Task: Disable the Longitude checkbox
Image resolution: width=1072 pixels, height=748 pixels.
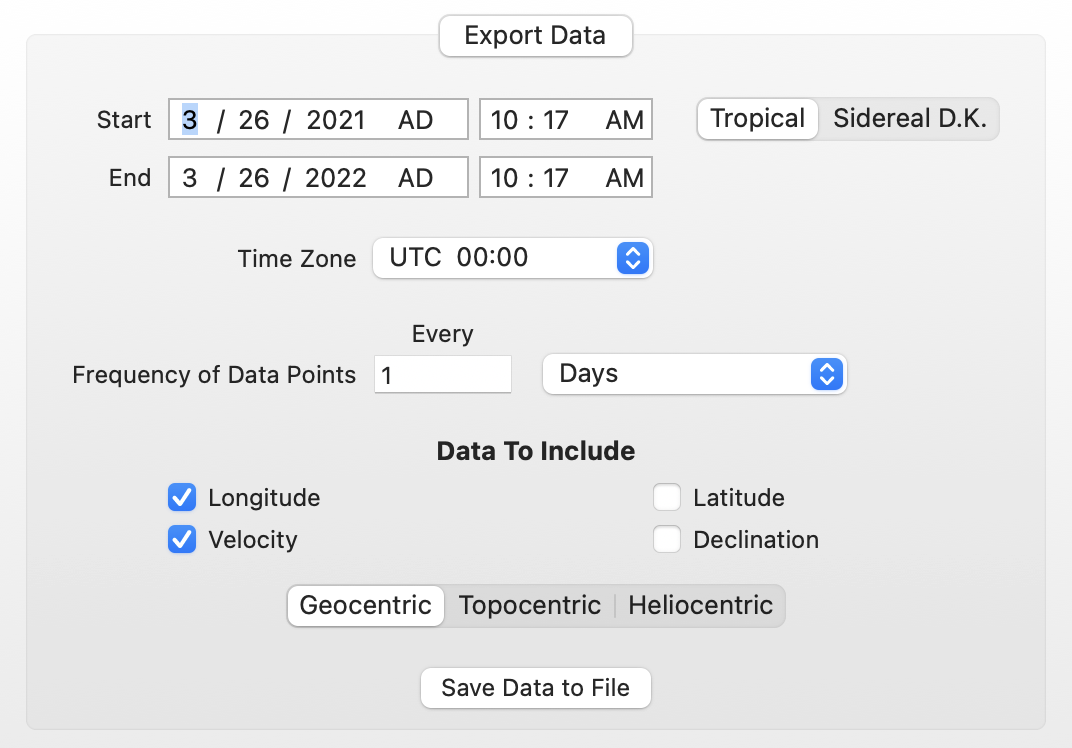Action: click(x=181, y=497)
